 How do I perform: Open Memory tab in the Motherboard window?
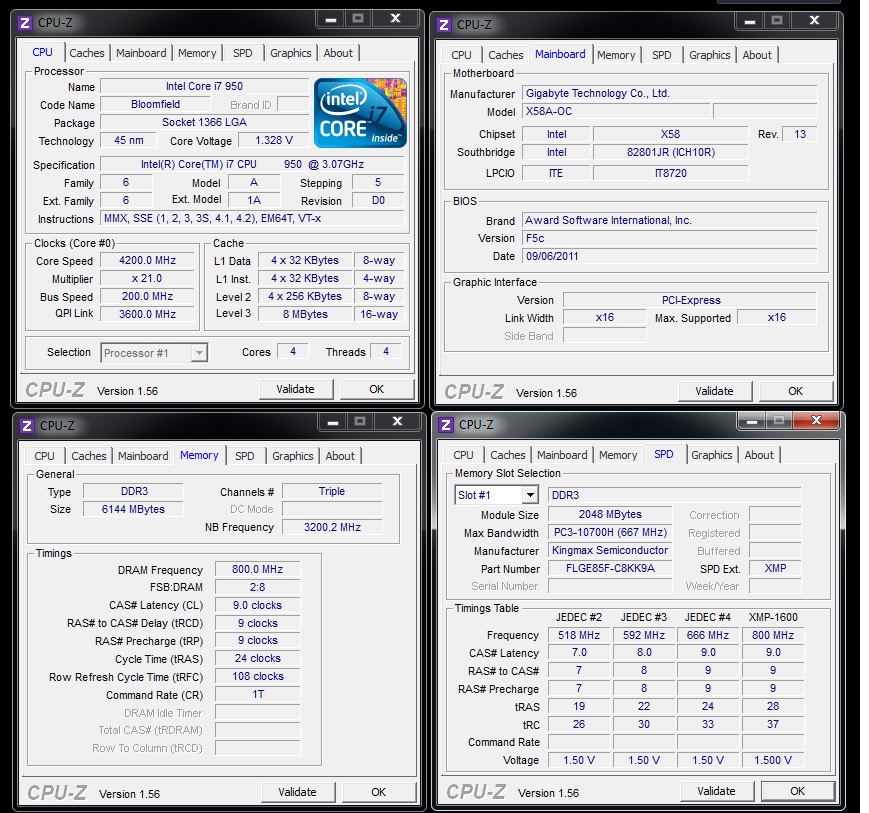click(616, 55)
